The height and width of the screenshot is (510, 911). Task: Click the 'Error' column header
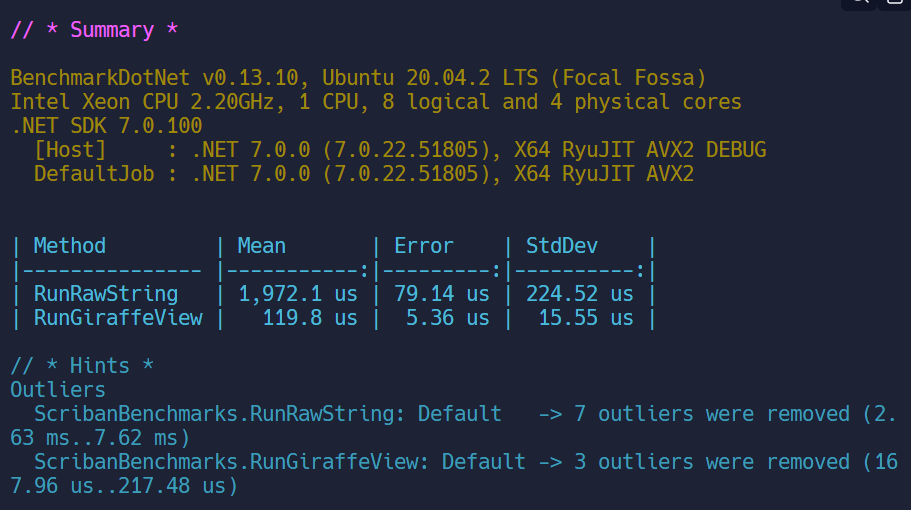click(424, 246)
